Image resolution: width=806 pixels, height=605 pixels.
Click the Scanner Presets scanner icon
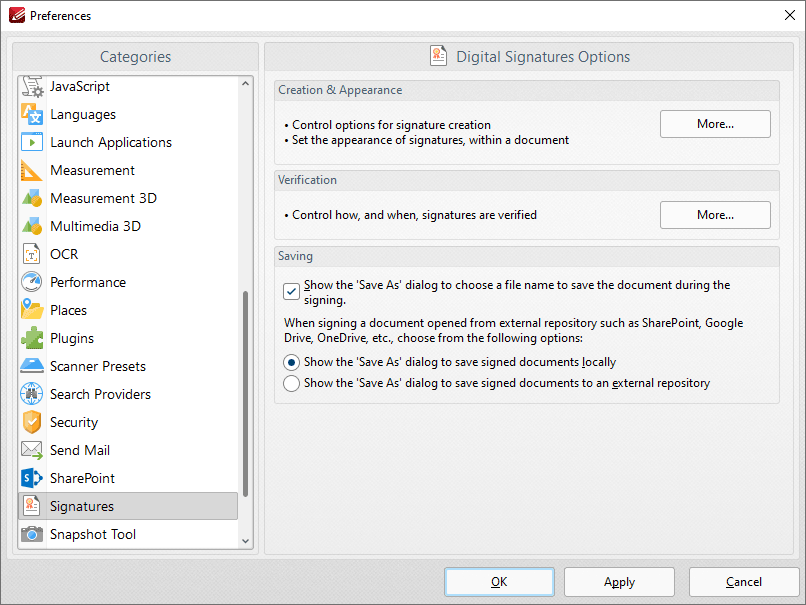(32, 366)
